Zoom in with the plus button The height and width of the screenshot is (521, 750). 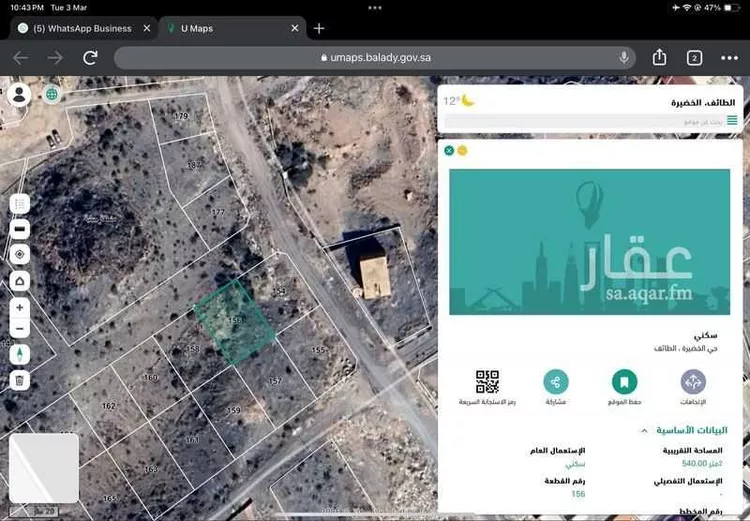pos(20,308)
